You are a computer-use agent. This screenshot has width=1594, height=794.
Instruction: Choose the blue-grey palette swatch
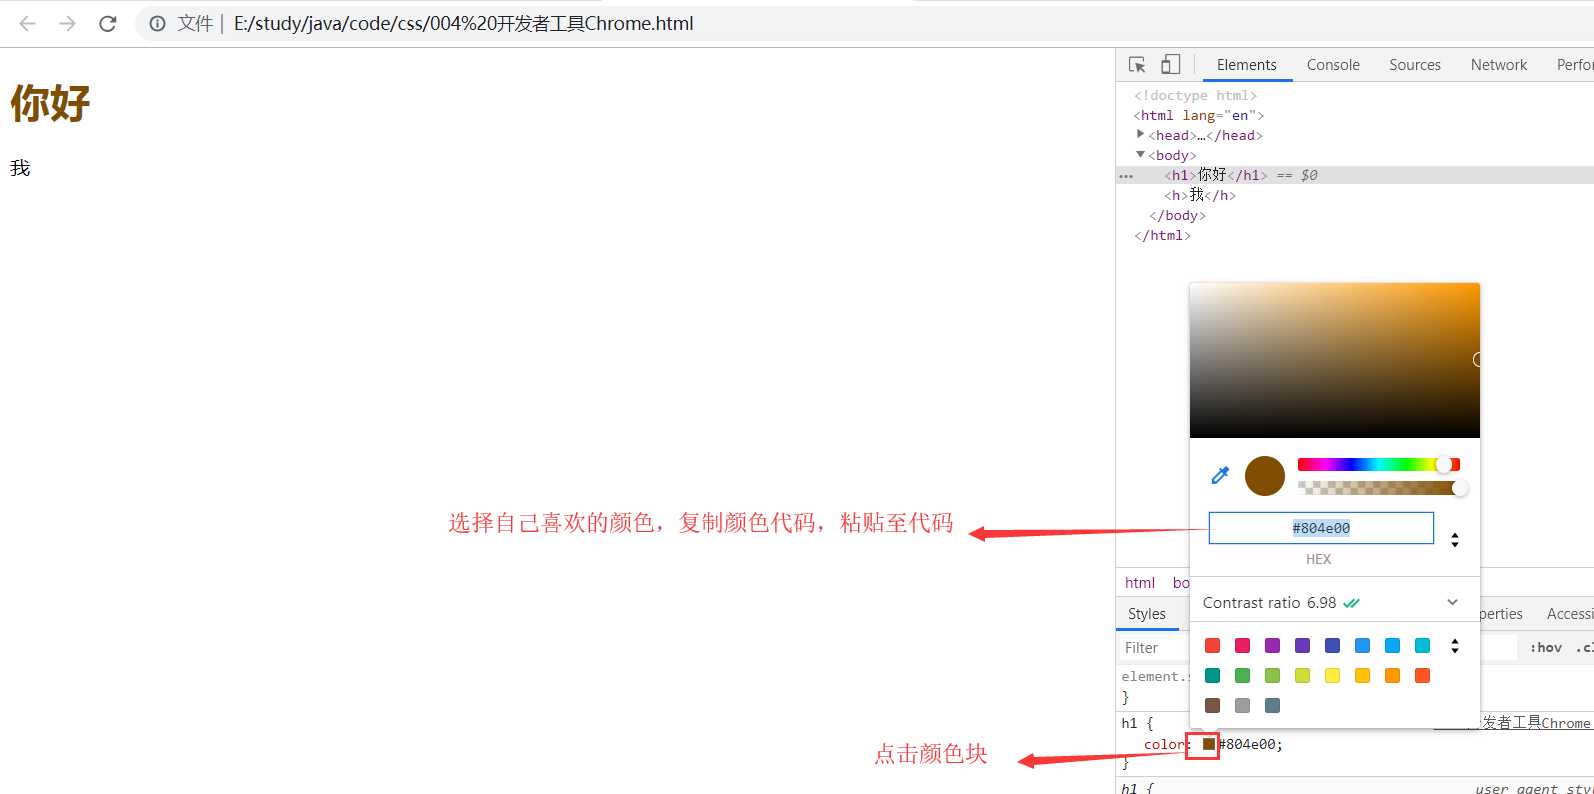pyautogui.click(x=1272, y=706)
